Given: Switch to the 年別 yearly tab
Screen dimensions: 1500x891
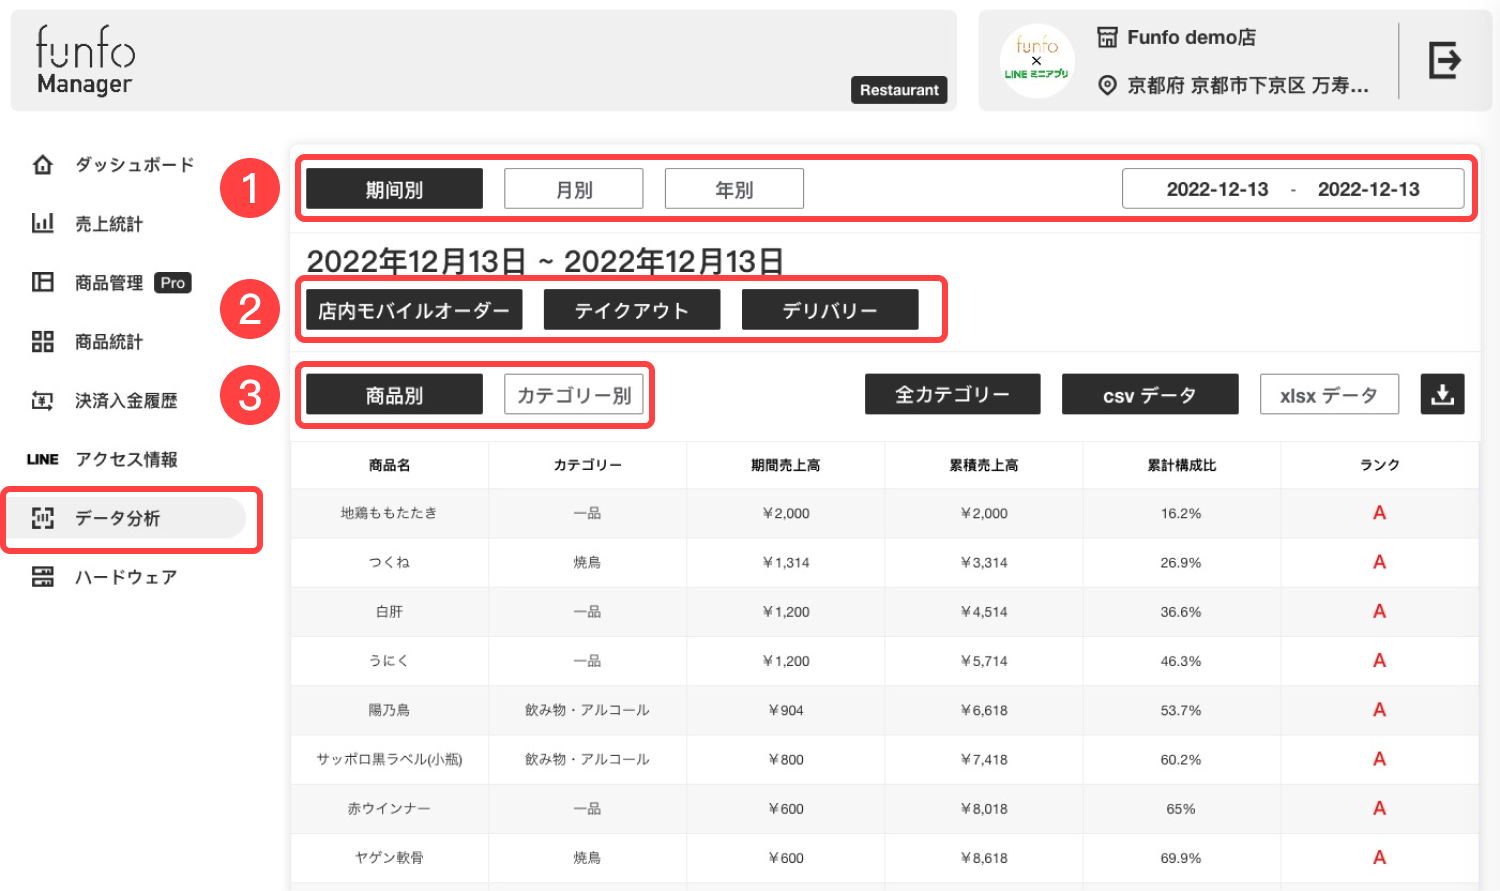Looking at the screenshot, I should (734, 189).
